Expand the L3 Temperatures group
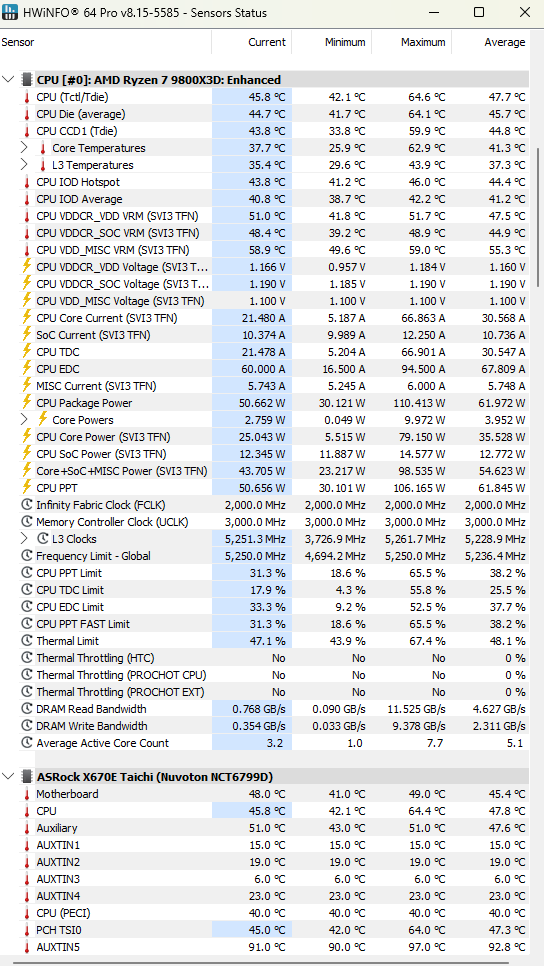Image resolution: width=544 pixels, height=966 pixels. pos(24,165)
